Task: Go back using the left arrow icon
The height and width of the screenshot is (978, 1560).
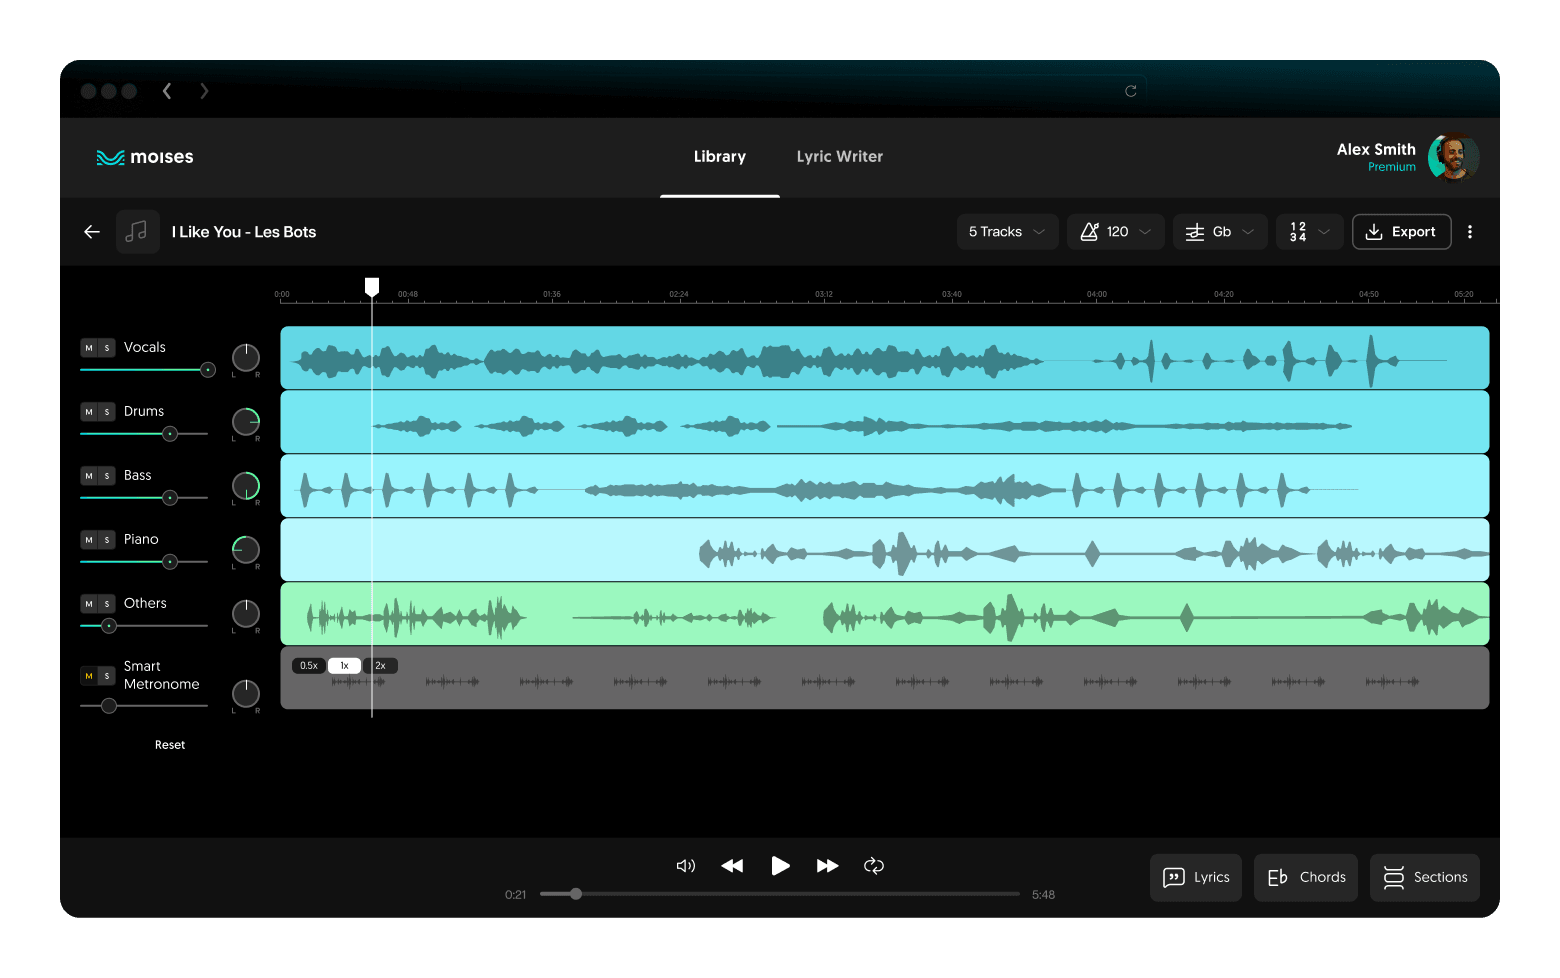Action: (92, 232)
